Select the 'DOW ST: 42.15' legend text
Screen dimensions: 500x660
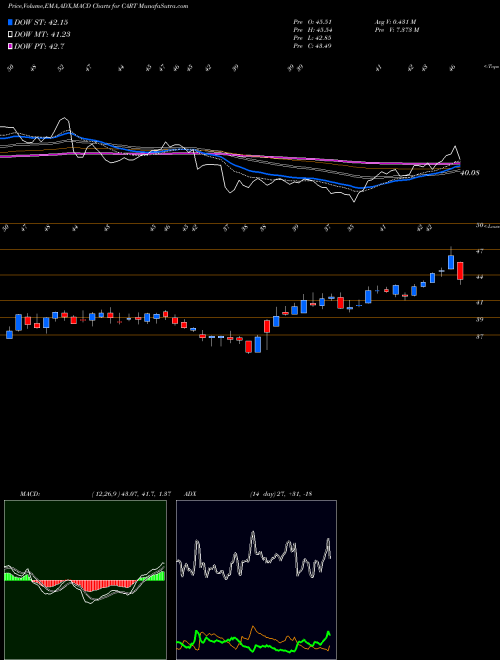(x=41, y=23)
